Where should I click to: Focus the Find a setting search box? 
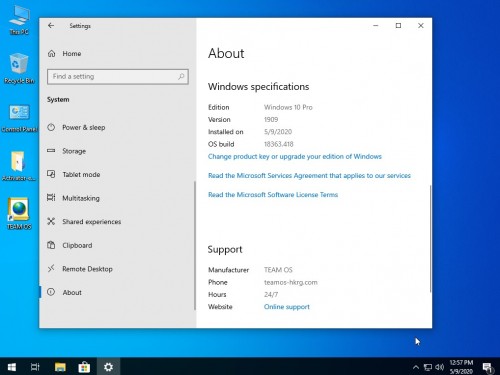[x=118, y=76]
